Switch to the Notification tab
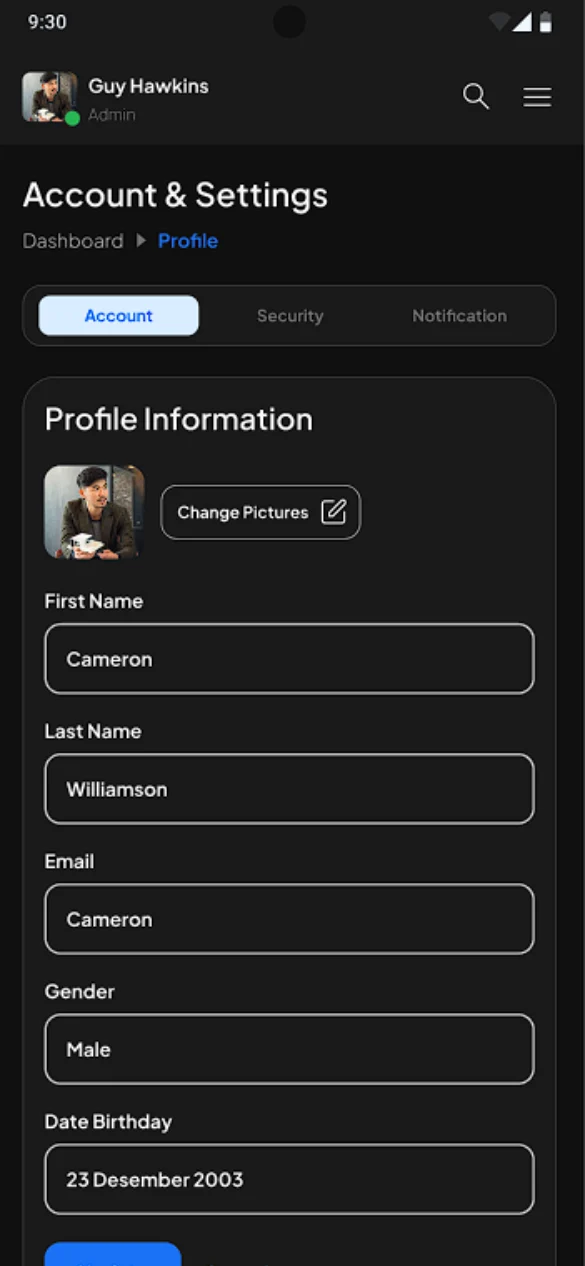This screenshot has width=585, height=1266. [x=459, y=315]
